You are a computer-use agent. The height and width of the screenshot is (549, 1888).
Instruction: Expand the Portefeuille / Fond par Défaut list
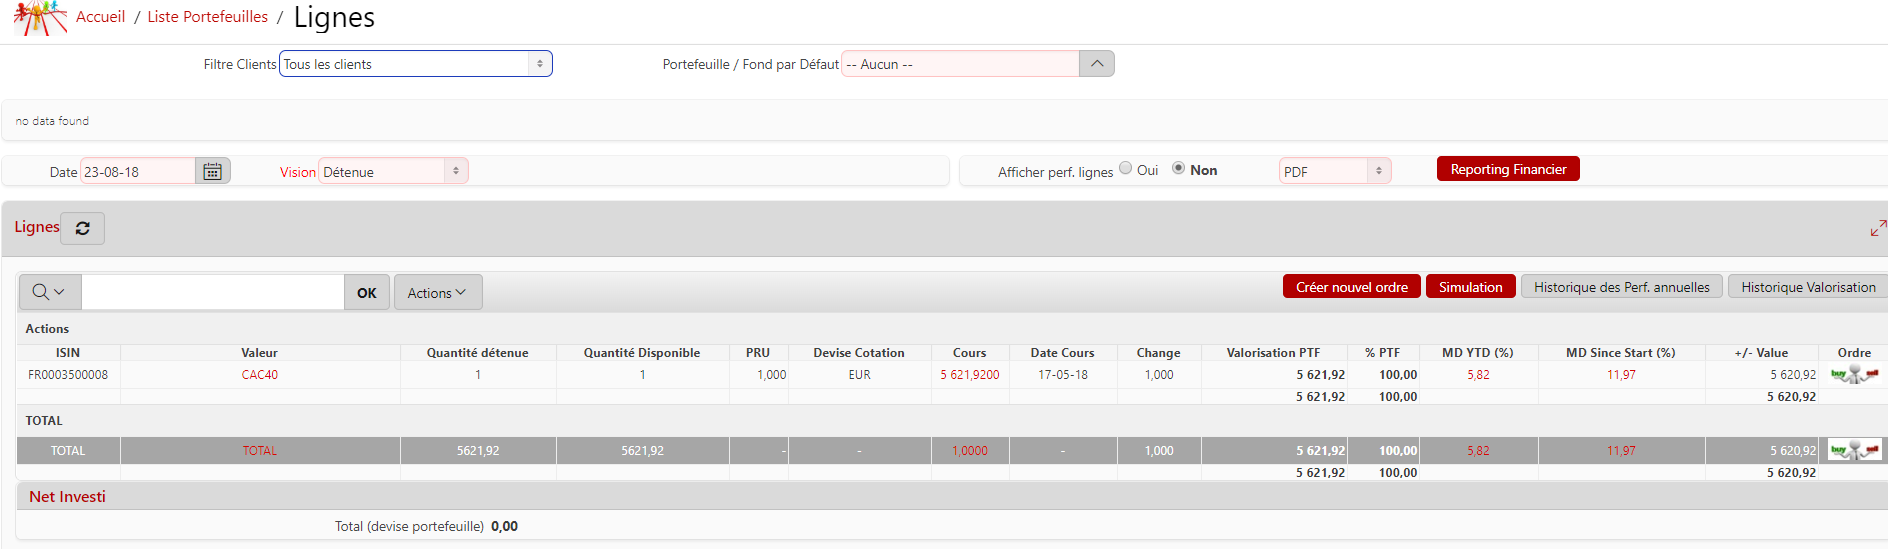(1097, 64)
